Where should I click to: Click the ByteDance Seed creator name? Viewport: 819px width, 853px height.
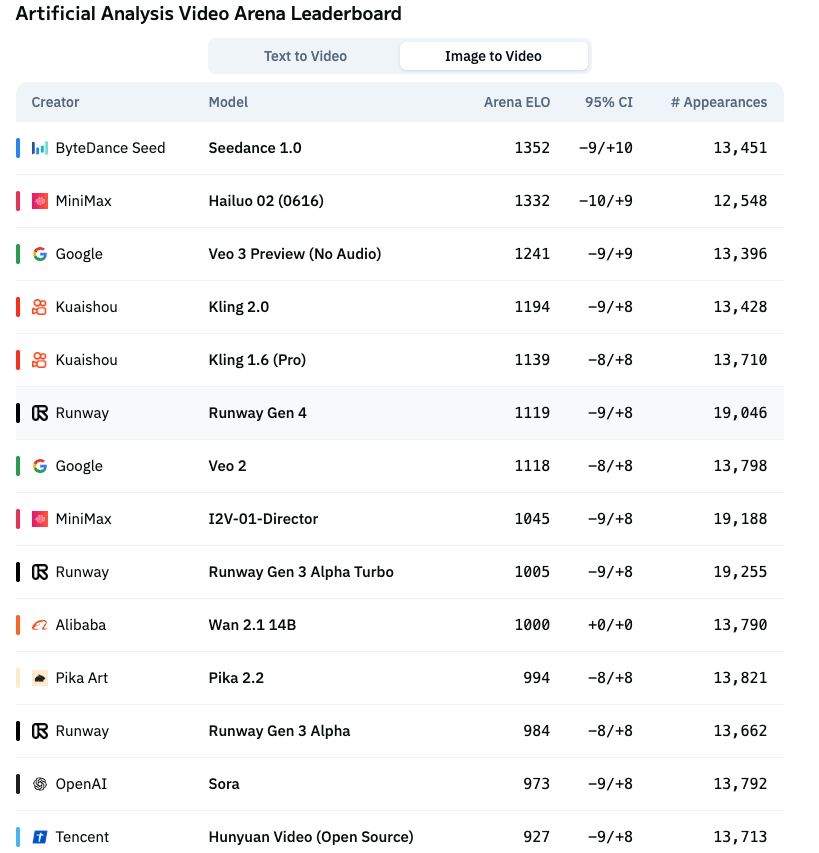(110, 148)
